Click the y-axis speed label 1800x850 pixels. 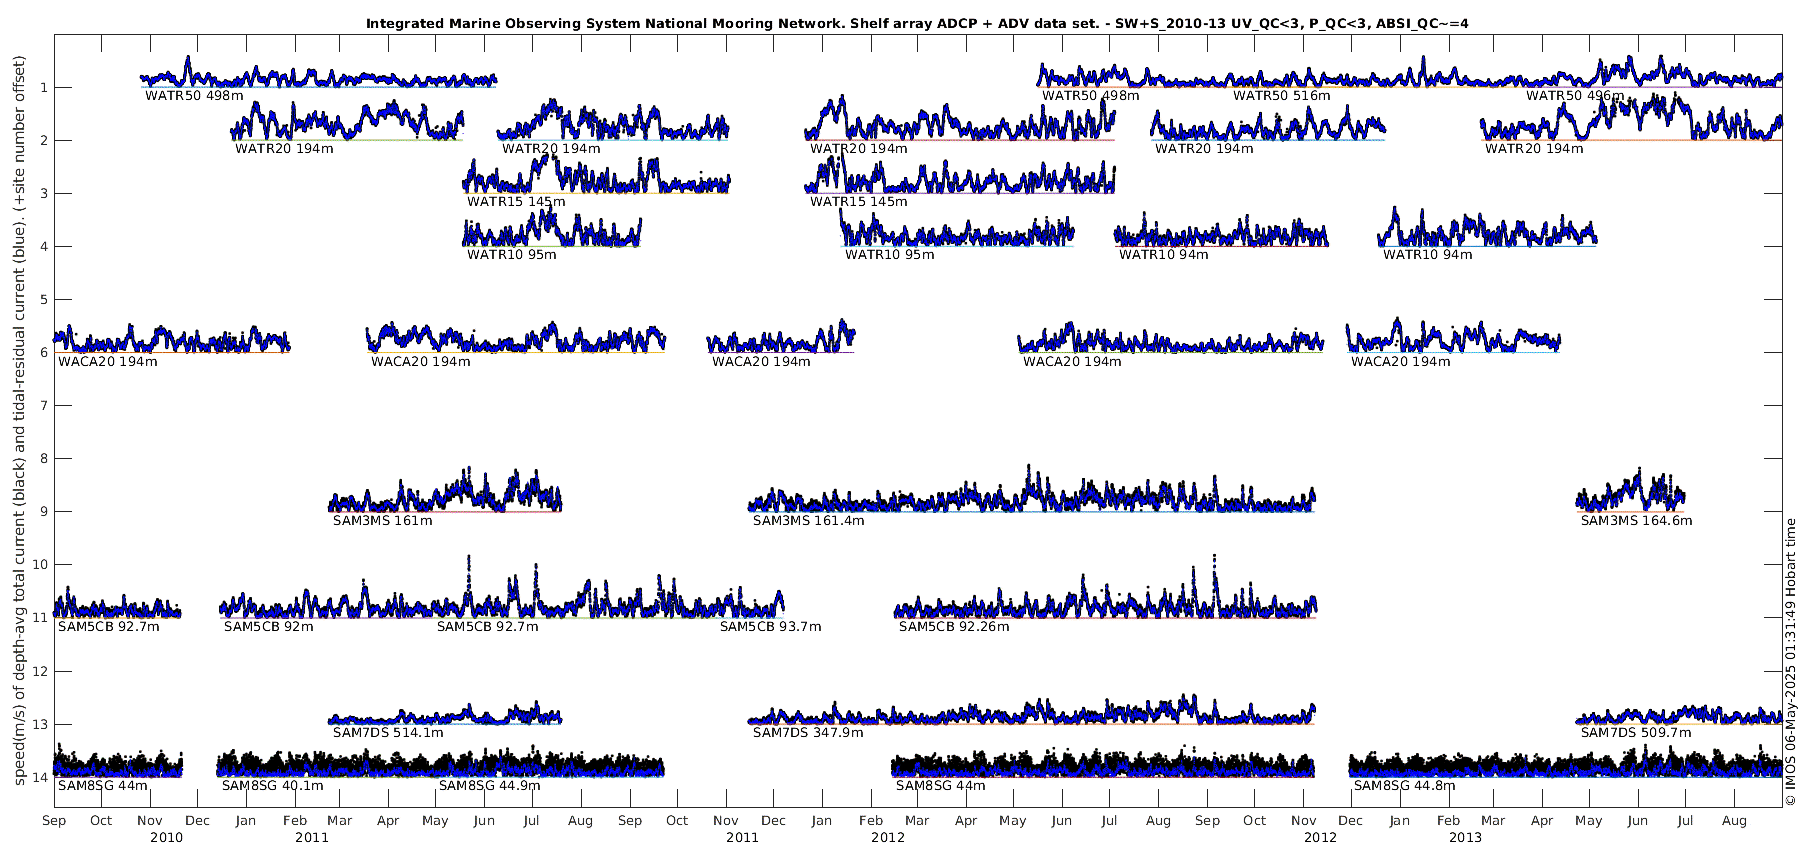[x=19, y=420]
